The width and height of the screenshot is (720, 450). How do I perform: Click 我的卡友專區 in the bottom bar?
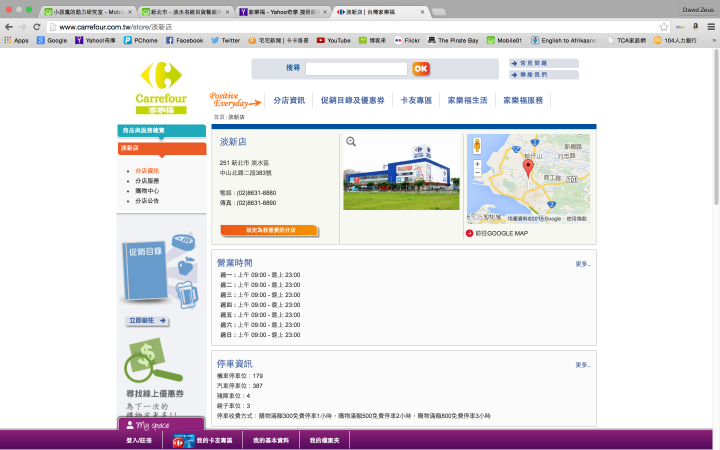[202, 440]
